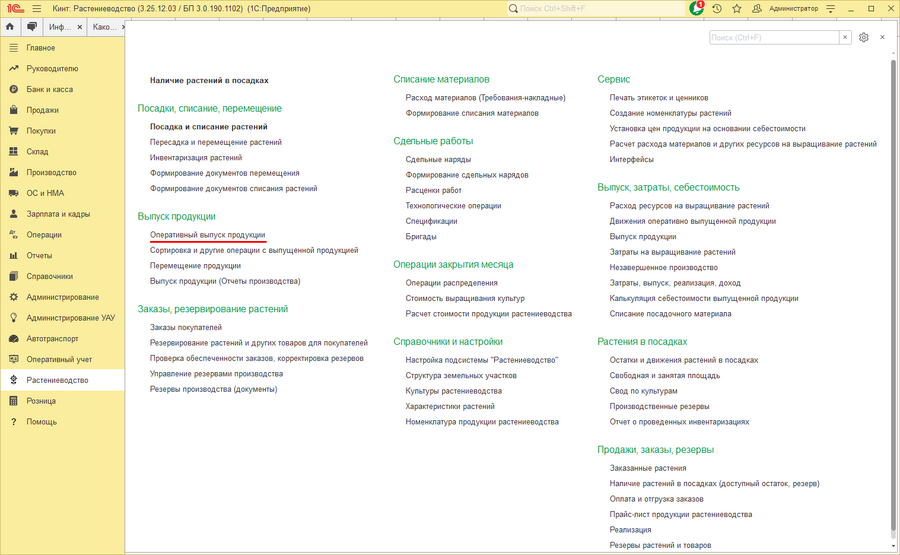Clear the menu search field X
The image size is (900, 555).
(x=845, y=37)
